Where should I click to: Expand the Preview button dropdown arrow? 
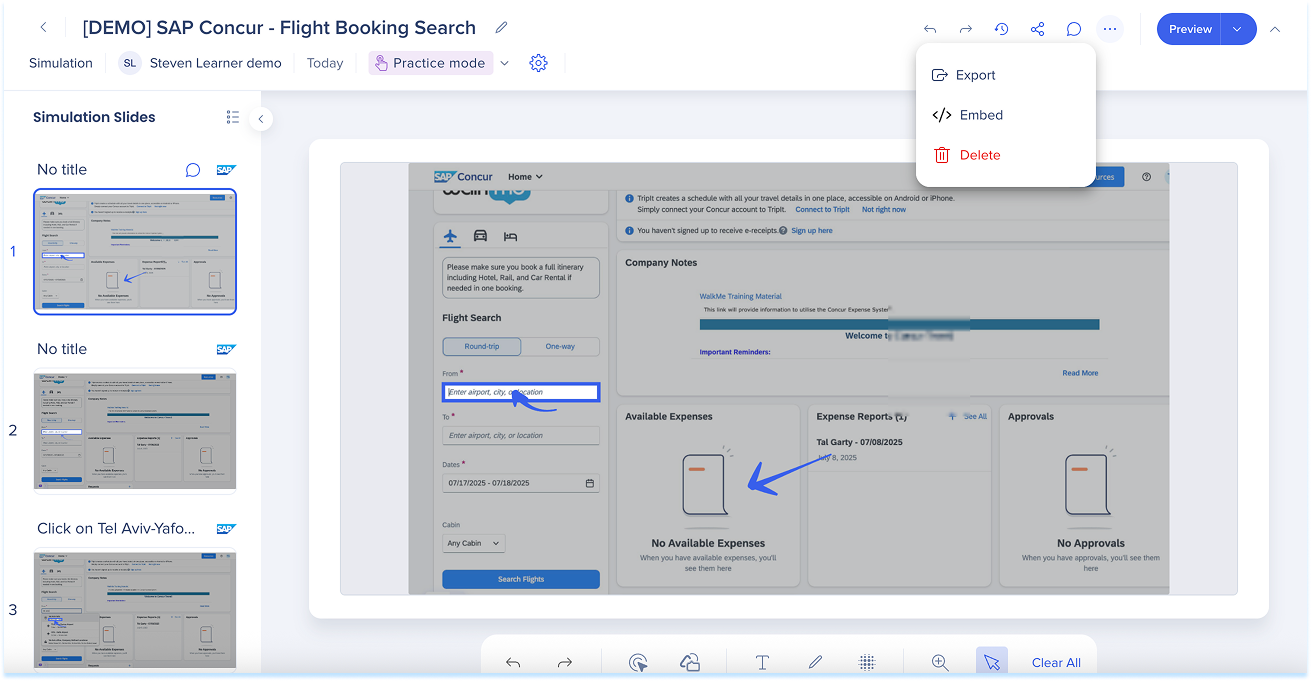pos(1237,29)
